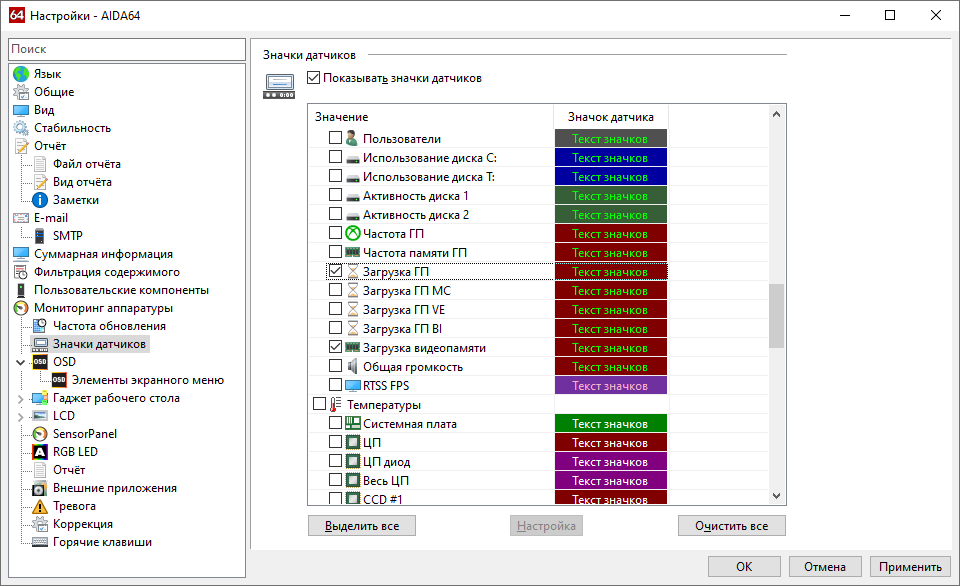Click the Xbox icon beside Частота ГП
This screenshot has width=960, height=586.
pyautogui.click(x=353, y=233)
